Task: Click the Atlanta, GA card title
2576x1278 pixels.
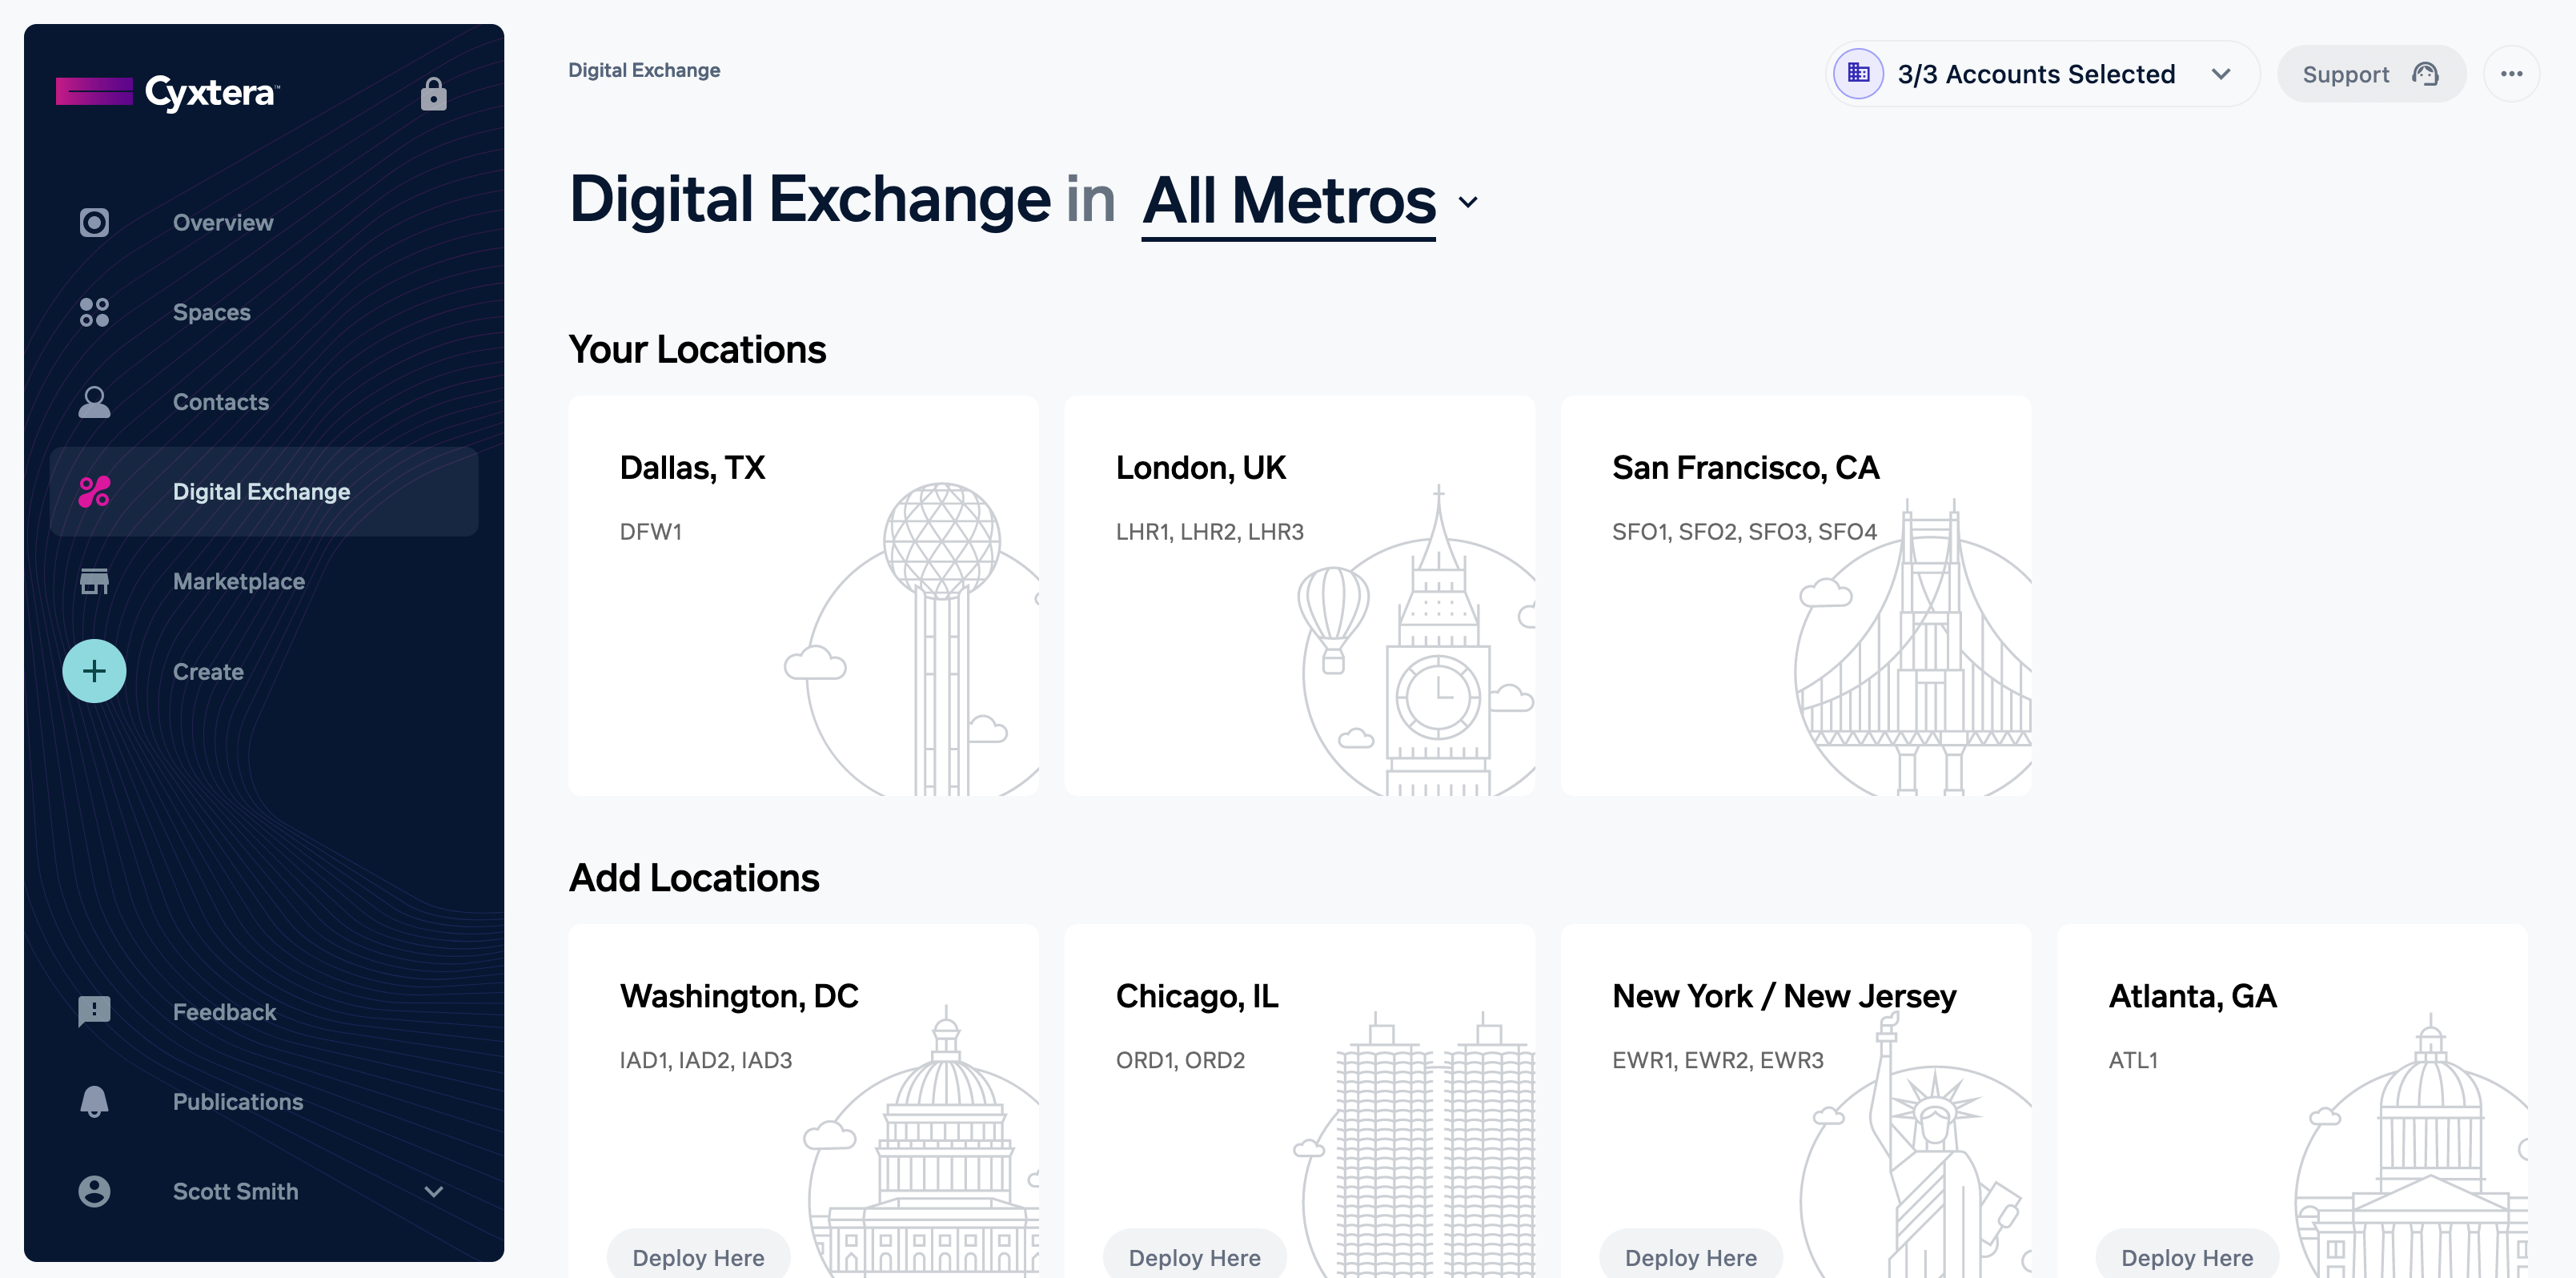Action: 2192,996
